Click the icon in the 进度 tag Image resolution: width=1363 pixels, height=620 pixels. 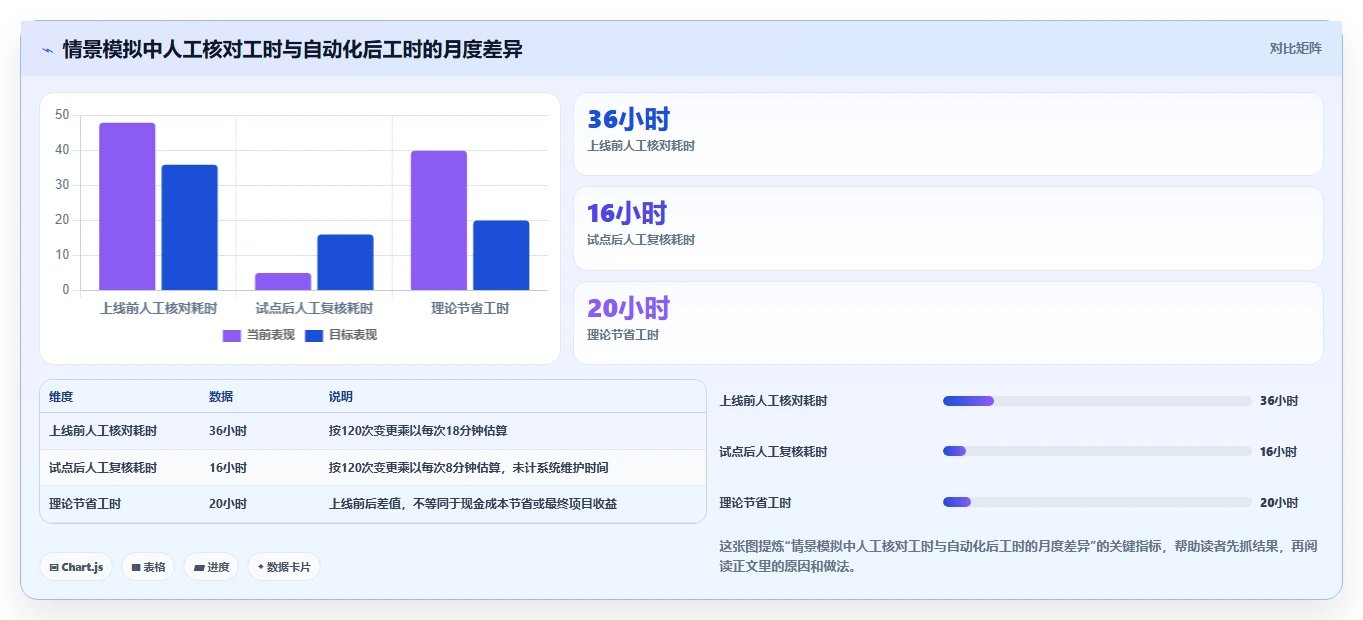click(199, 567)
